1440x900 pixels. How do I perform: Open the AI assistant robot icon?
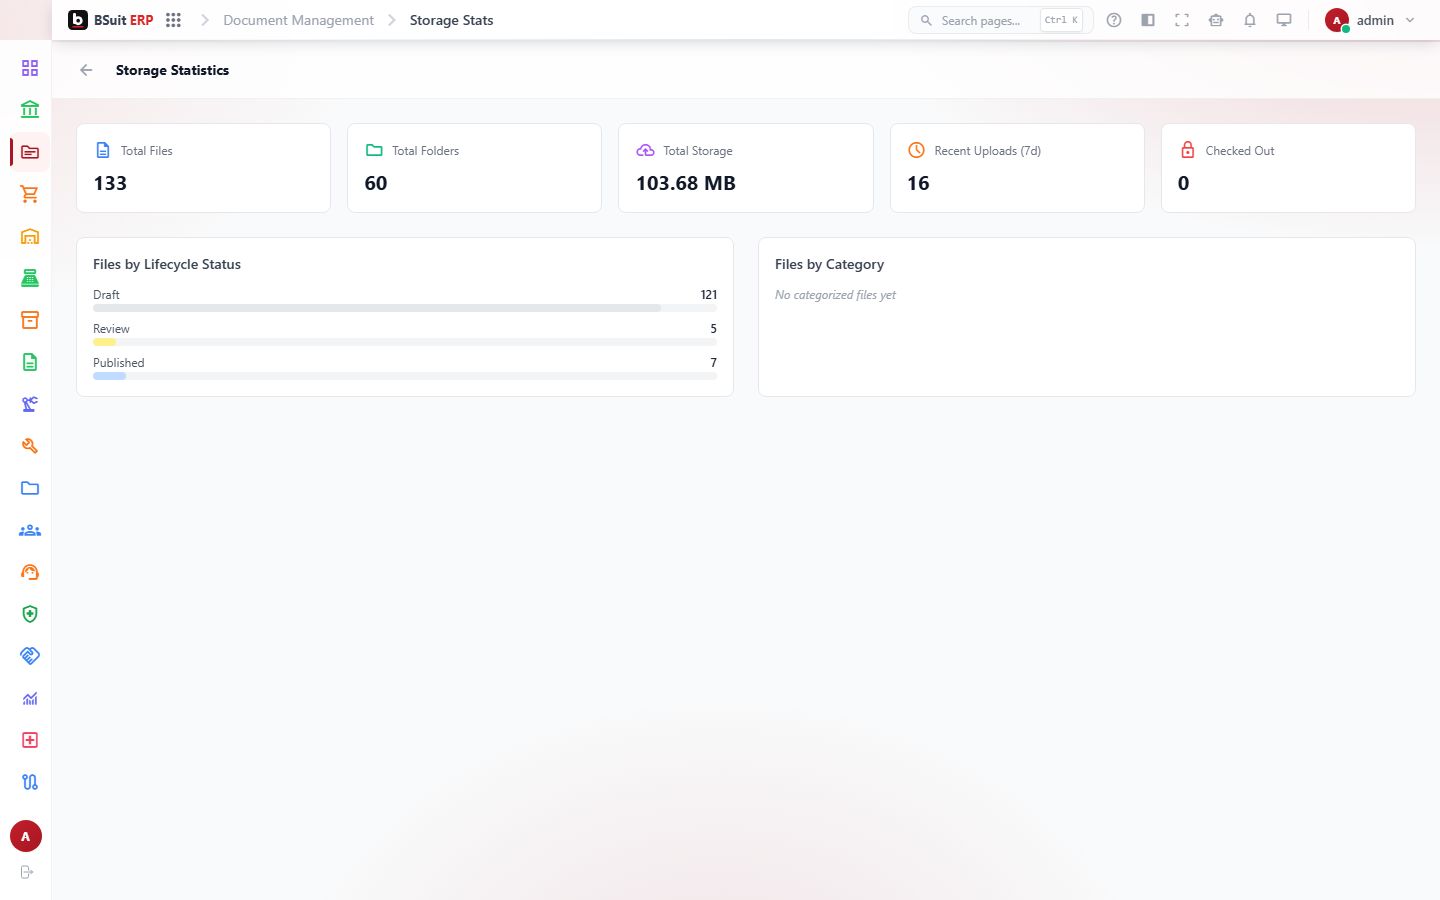tap(1216, 20)
